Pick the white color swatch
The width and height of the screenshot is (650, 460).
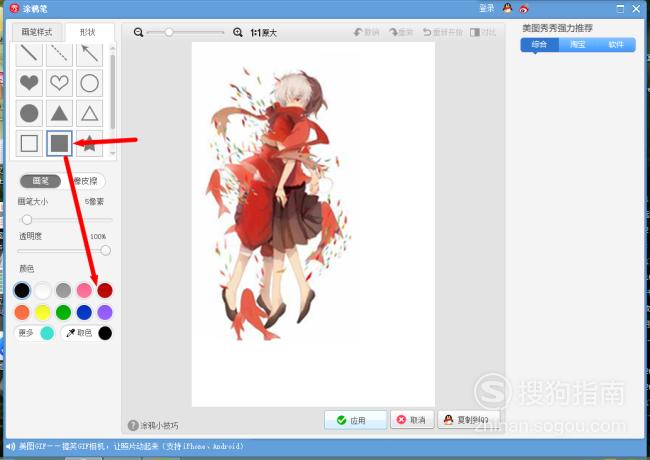point(43,291)
